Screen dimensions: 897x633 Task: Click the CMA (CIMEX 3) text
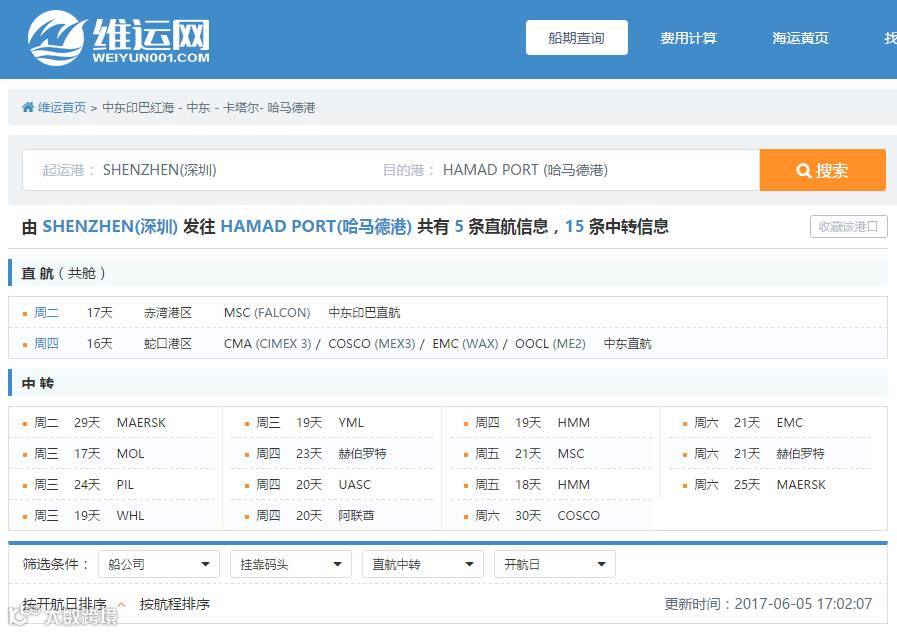coord(268,344)
